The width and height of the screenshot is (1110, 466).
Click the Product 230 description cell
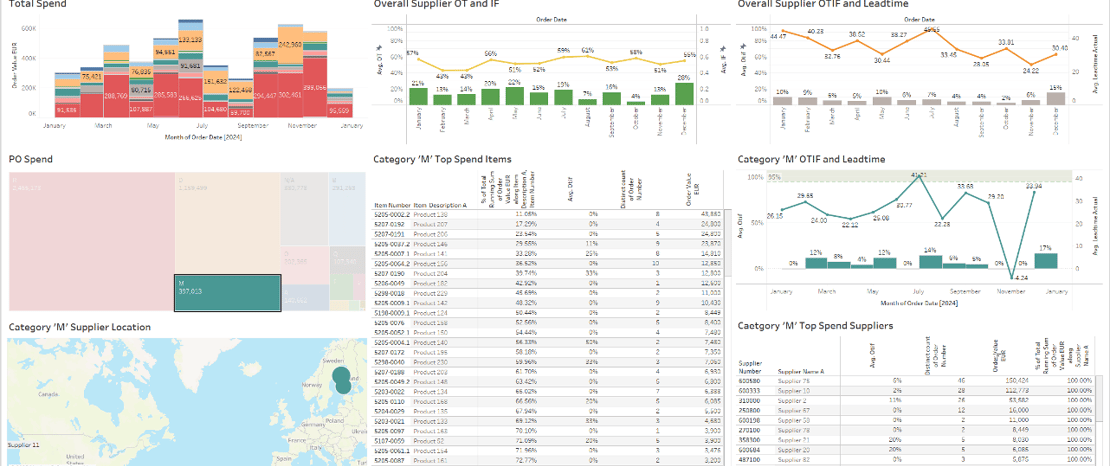click(x=430, y=361)
